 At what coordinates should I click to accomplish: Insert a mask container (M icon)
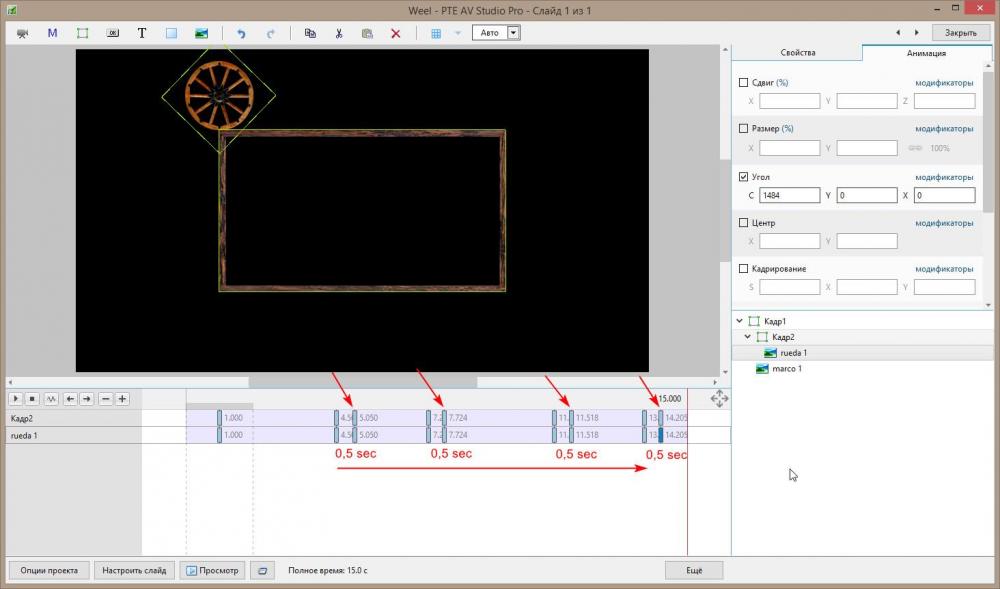point(52,33)
